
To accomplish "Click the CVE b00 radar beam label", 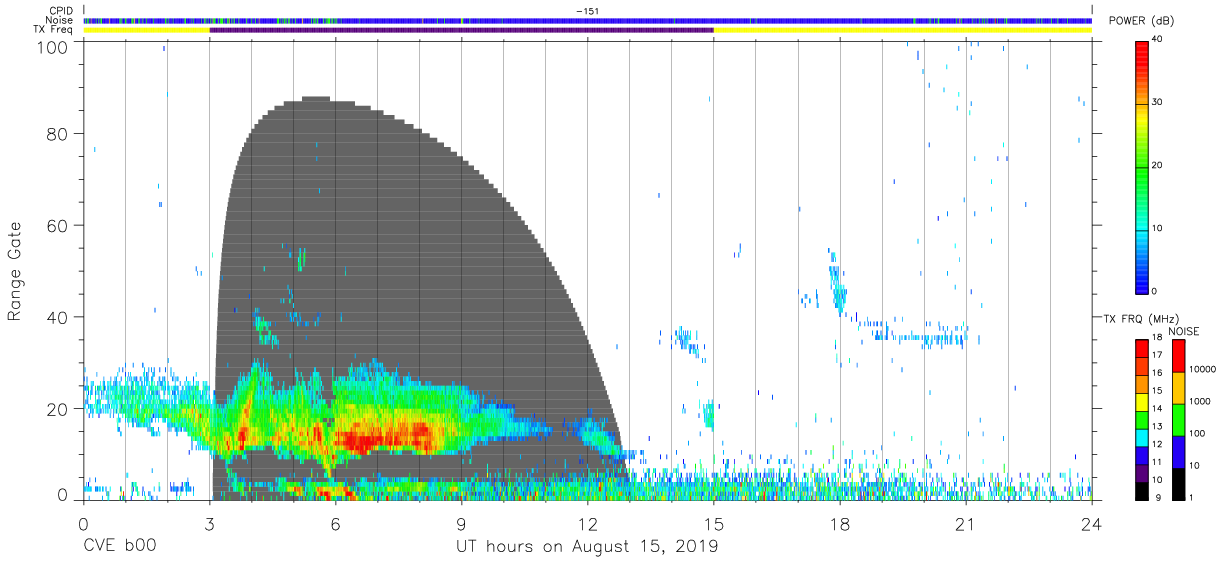I will (119, 547).
